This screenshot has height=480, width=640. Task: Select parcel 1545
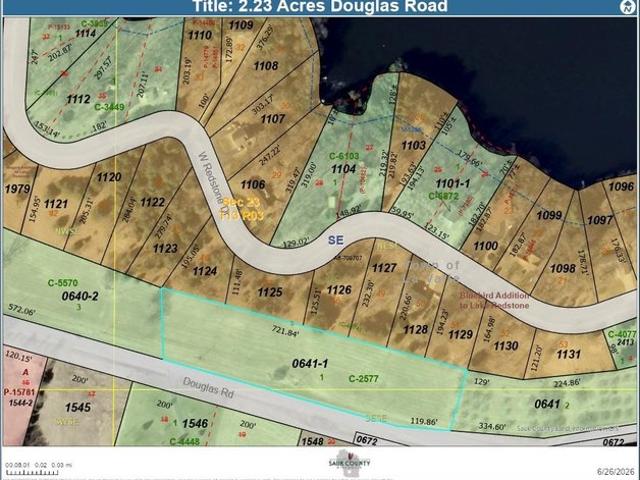click(78, 407)
